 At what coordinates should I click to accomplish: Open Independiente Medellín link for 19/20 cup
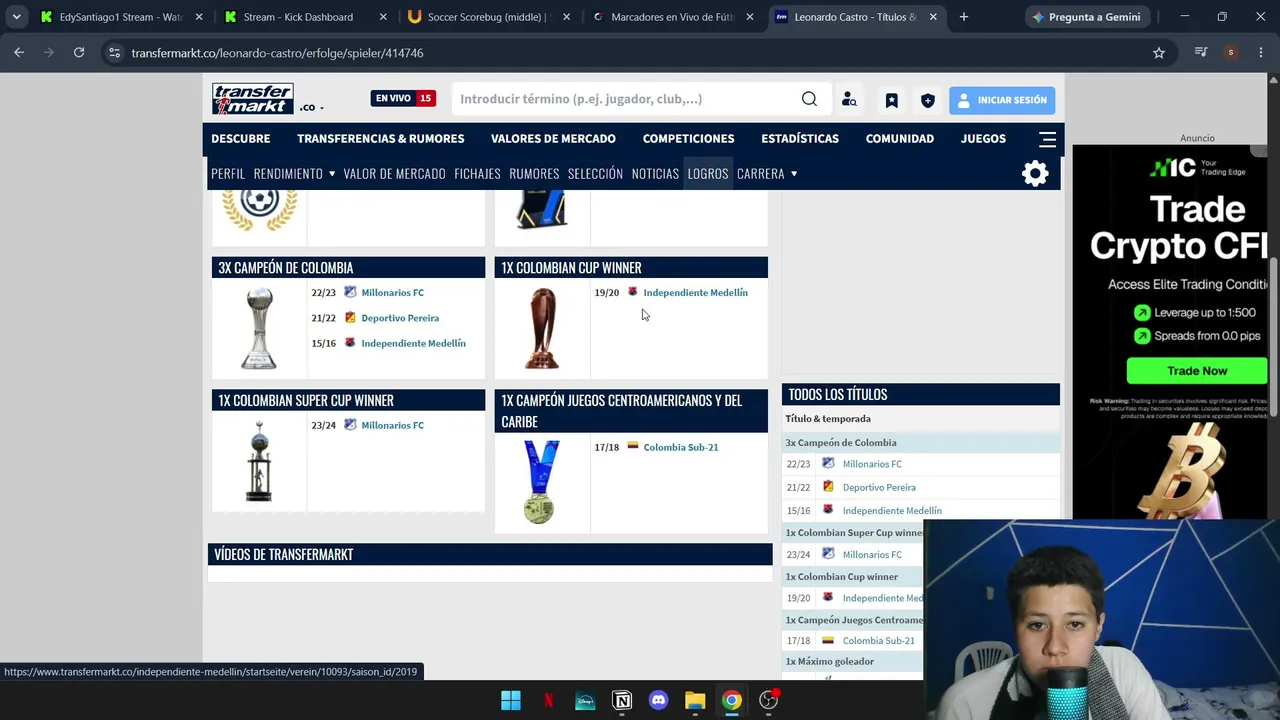click(x=695, y=293)
